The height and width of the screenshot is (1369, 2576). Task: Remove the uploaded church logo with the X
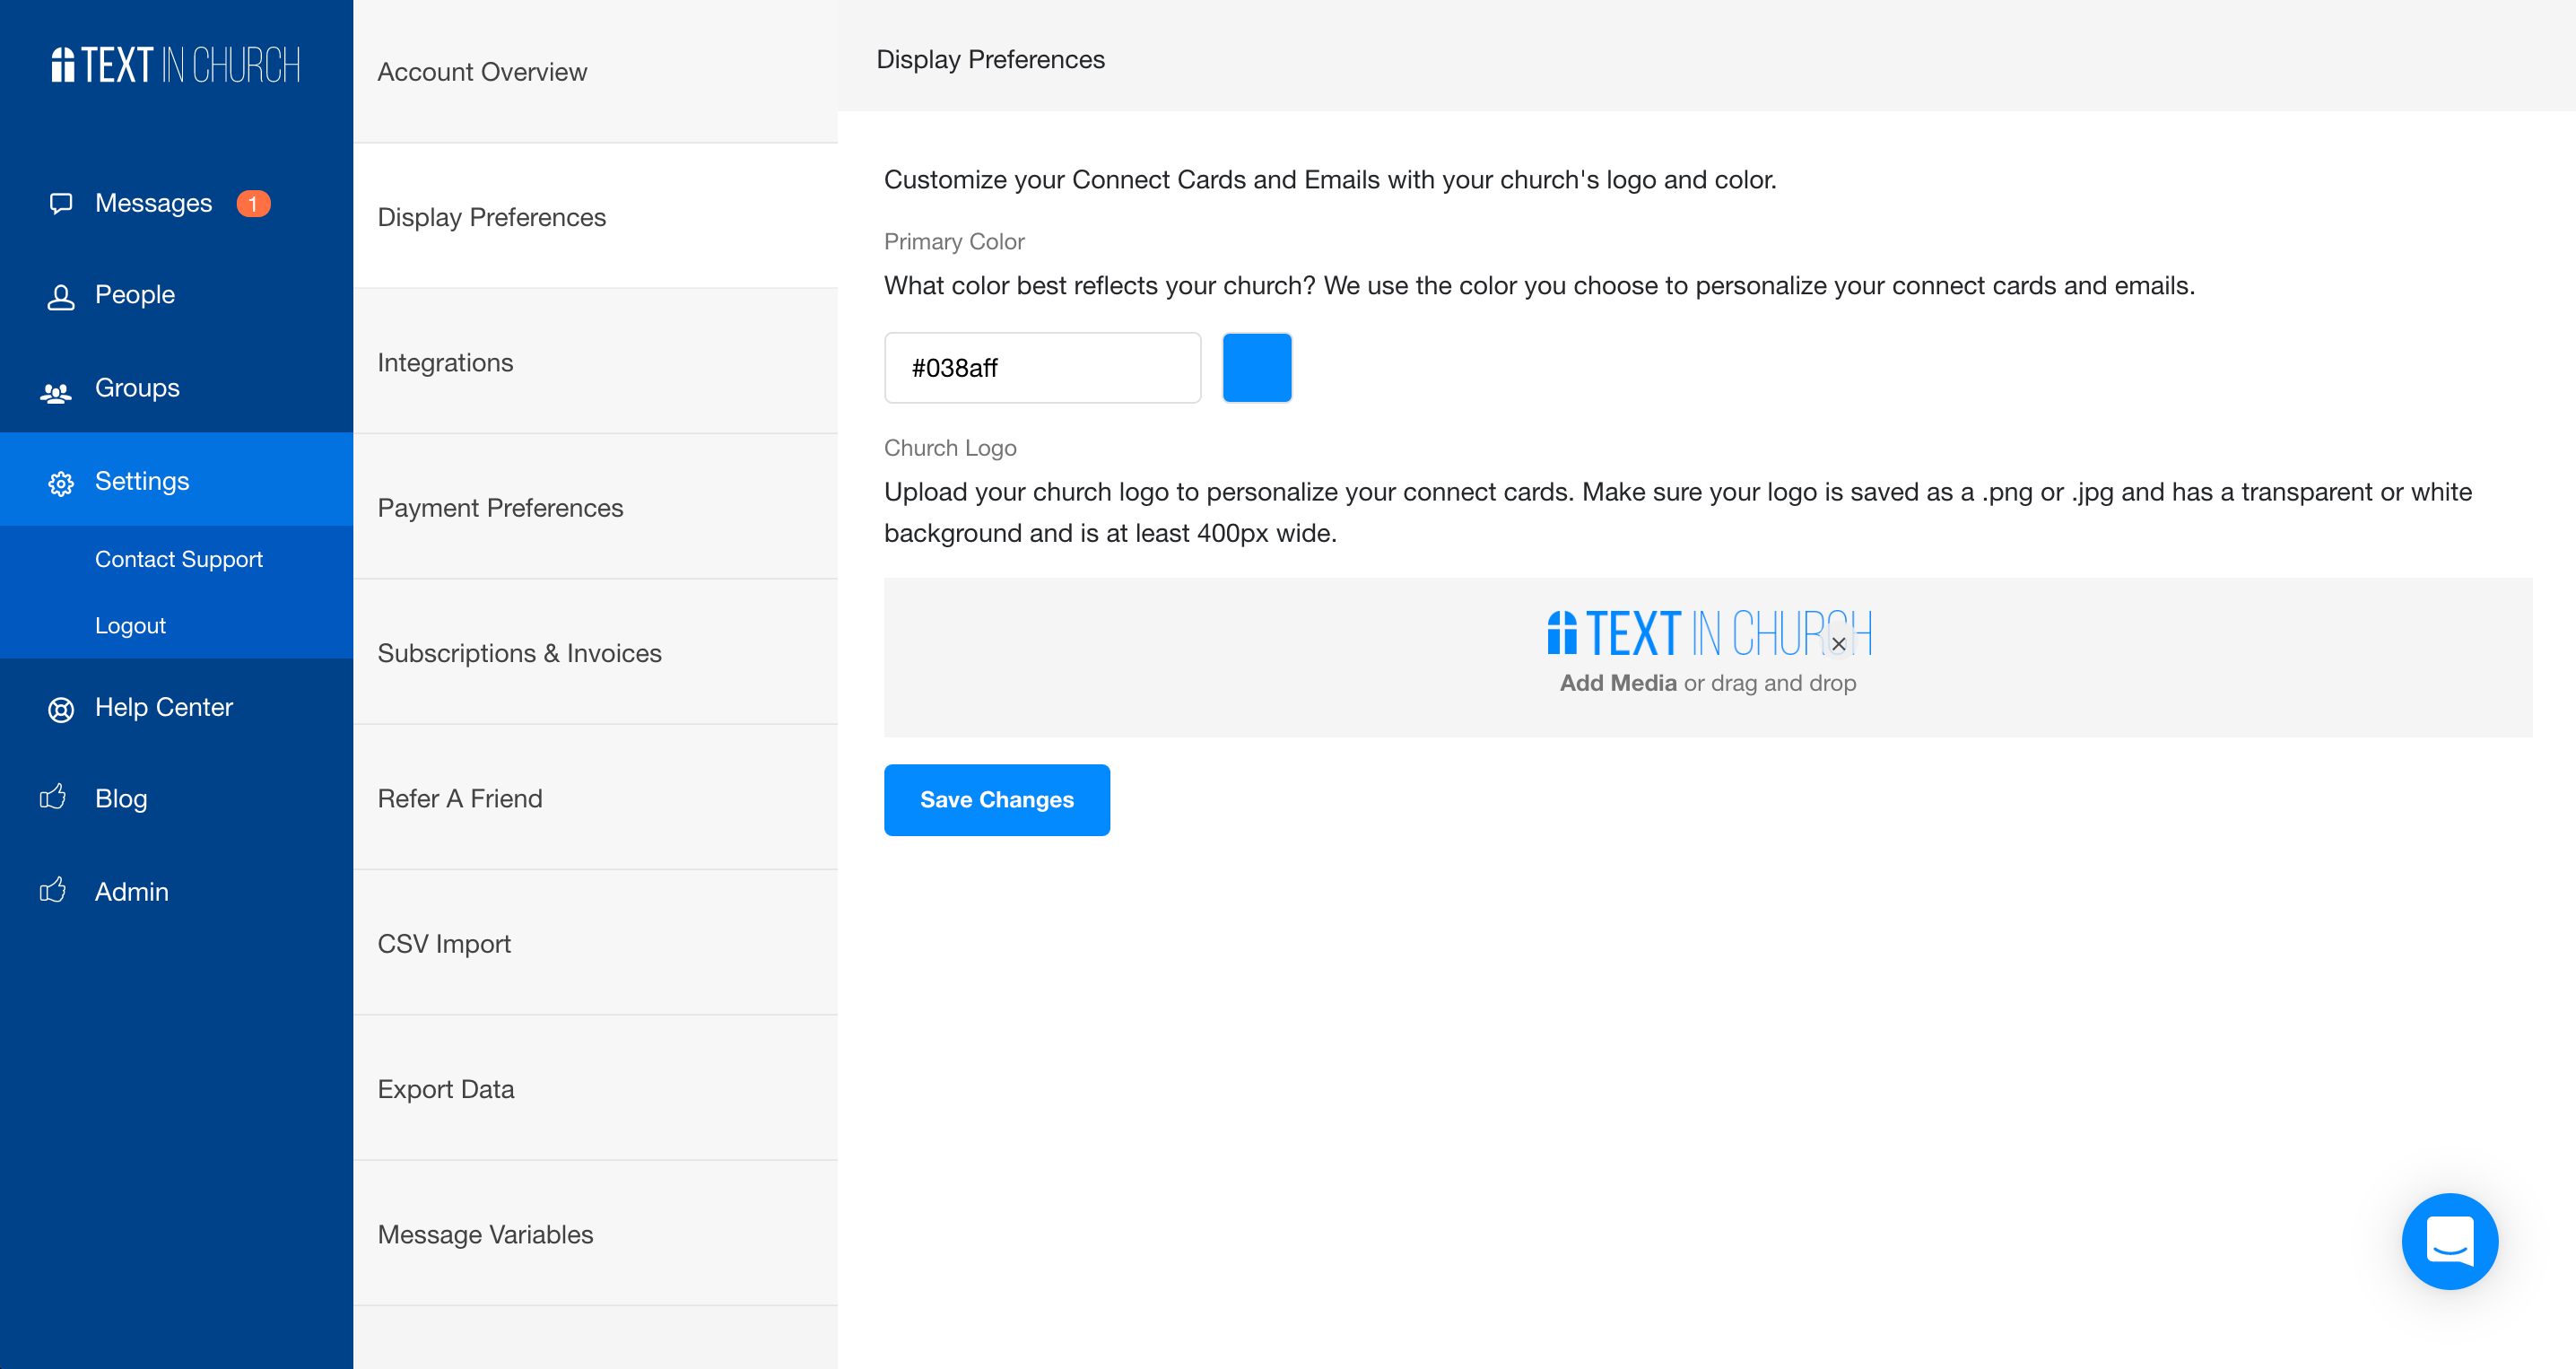[x=1838, y=644]
